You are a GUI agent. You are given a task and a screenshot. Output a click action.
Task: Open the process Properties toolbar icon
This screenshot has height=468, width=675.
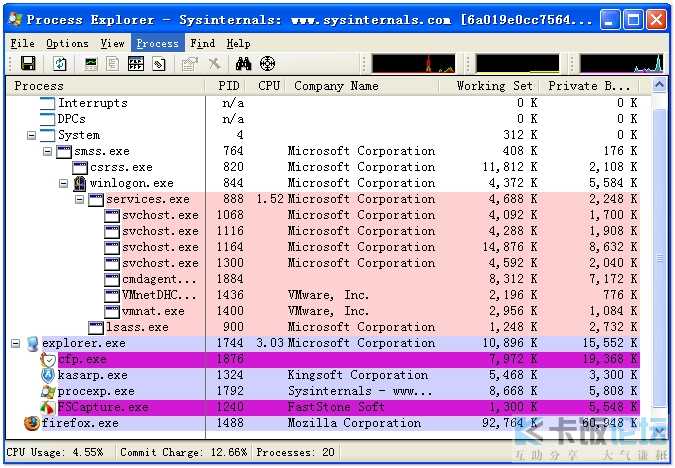(x=189, y=64)
